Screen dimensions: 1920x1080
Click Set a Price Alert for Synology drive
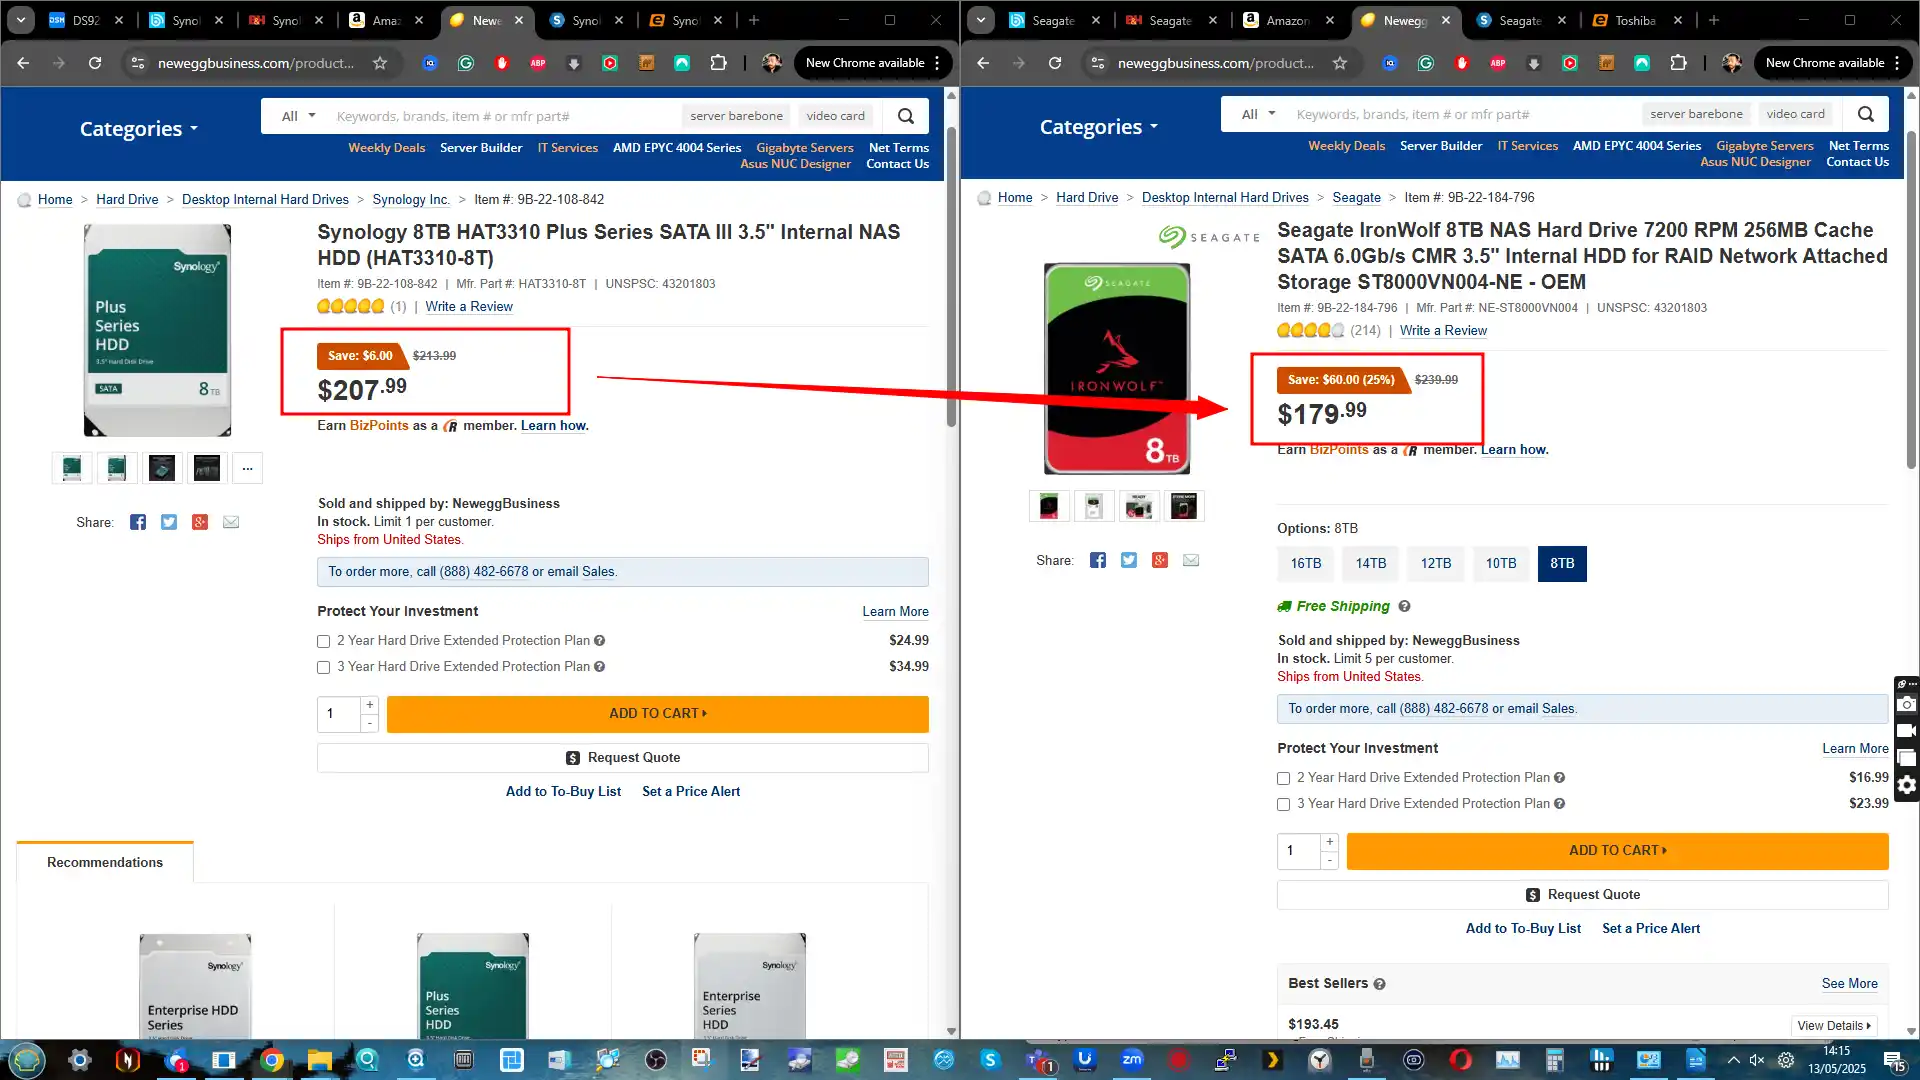coord(691,791)
